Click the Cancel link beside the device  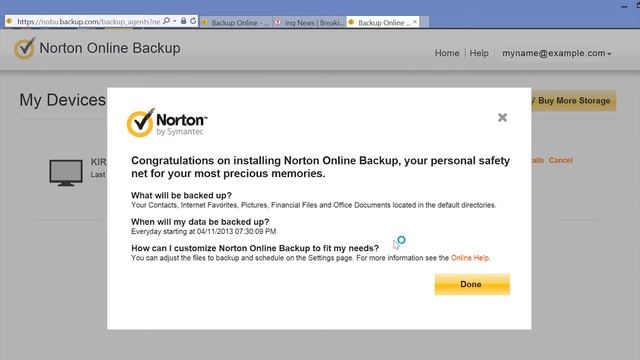coord(560,160)
